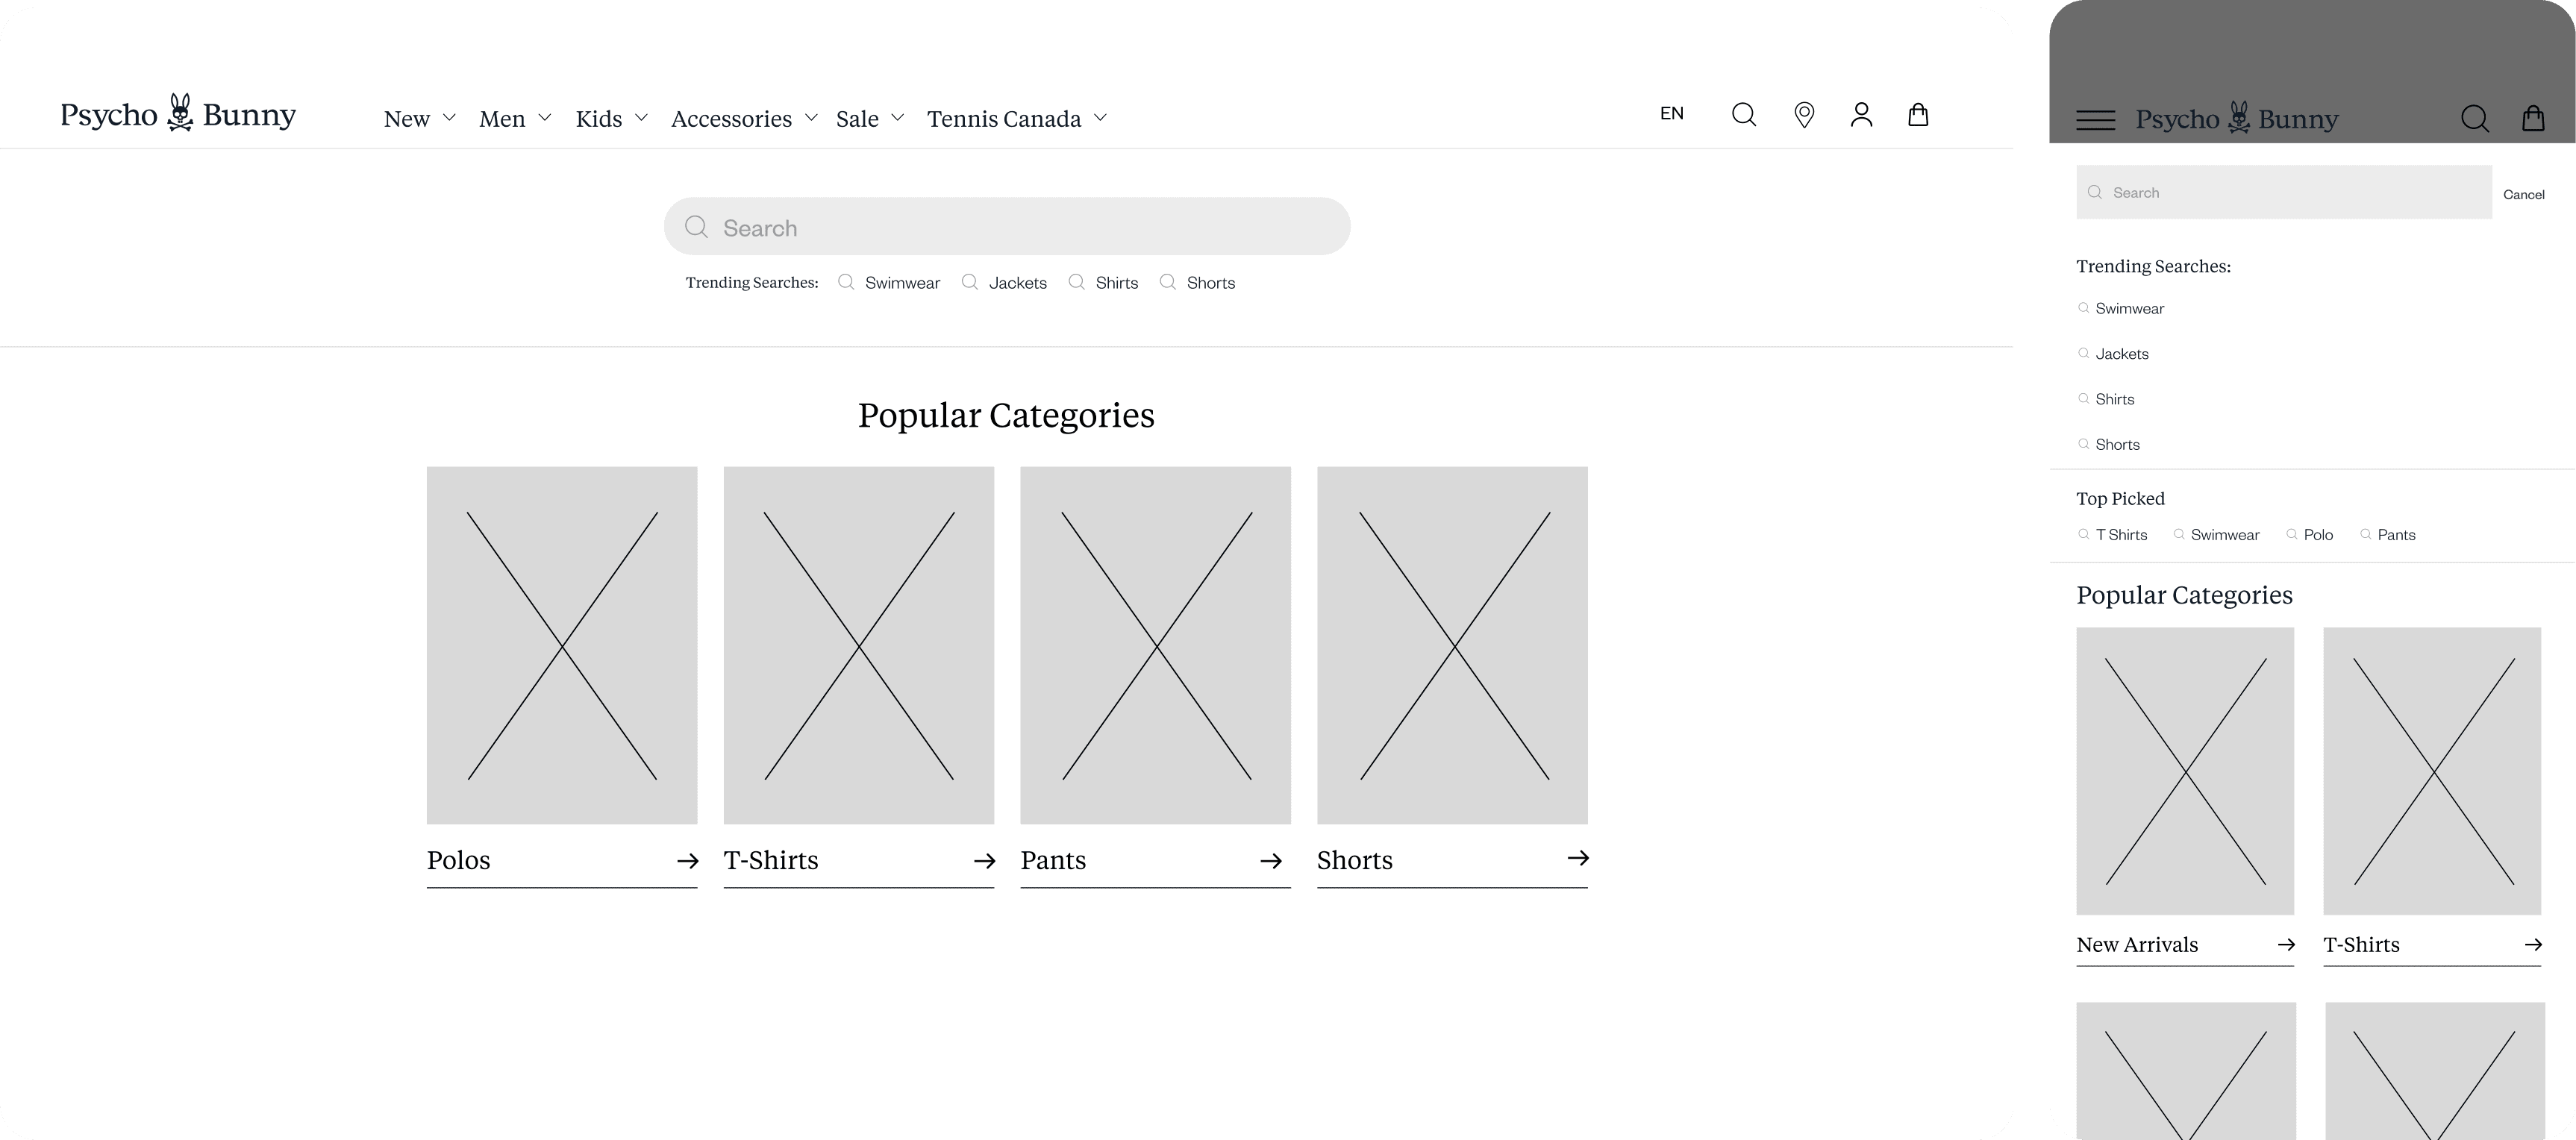Open the New Arrivals category image
Image resolution: width=2576 pixels, height=1140 pixels.
[x=2185, y=771]
